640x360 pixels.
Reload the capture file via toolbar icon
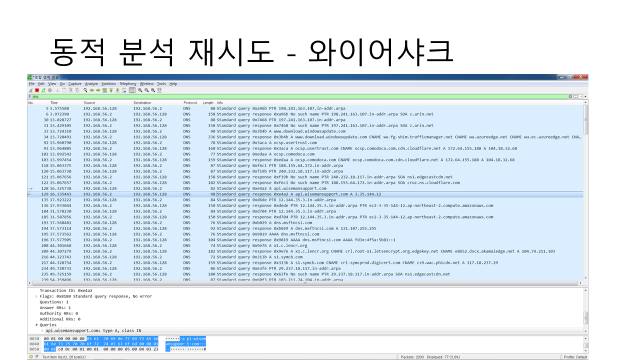point(77,90)
